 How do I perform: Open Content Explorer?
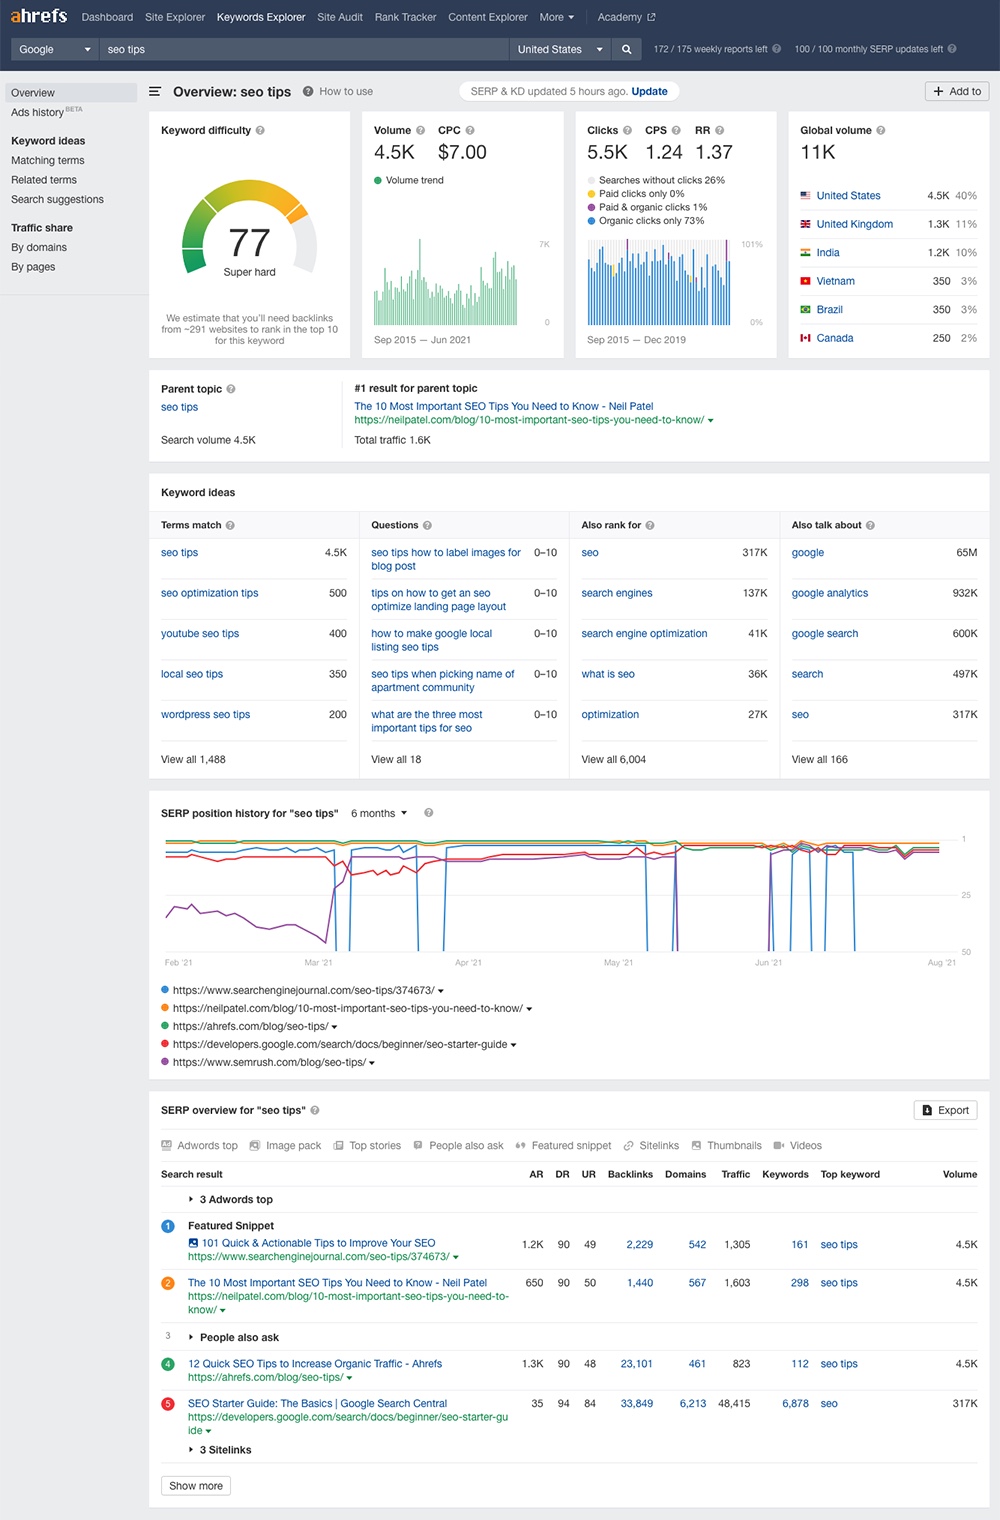[x=488, y=17]
